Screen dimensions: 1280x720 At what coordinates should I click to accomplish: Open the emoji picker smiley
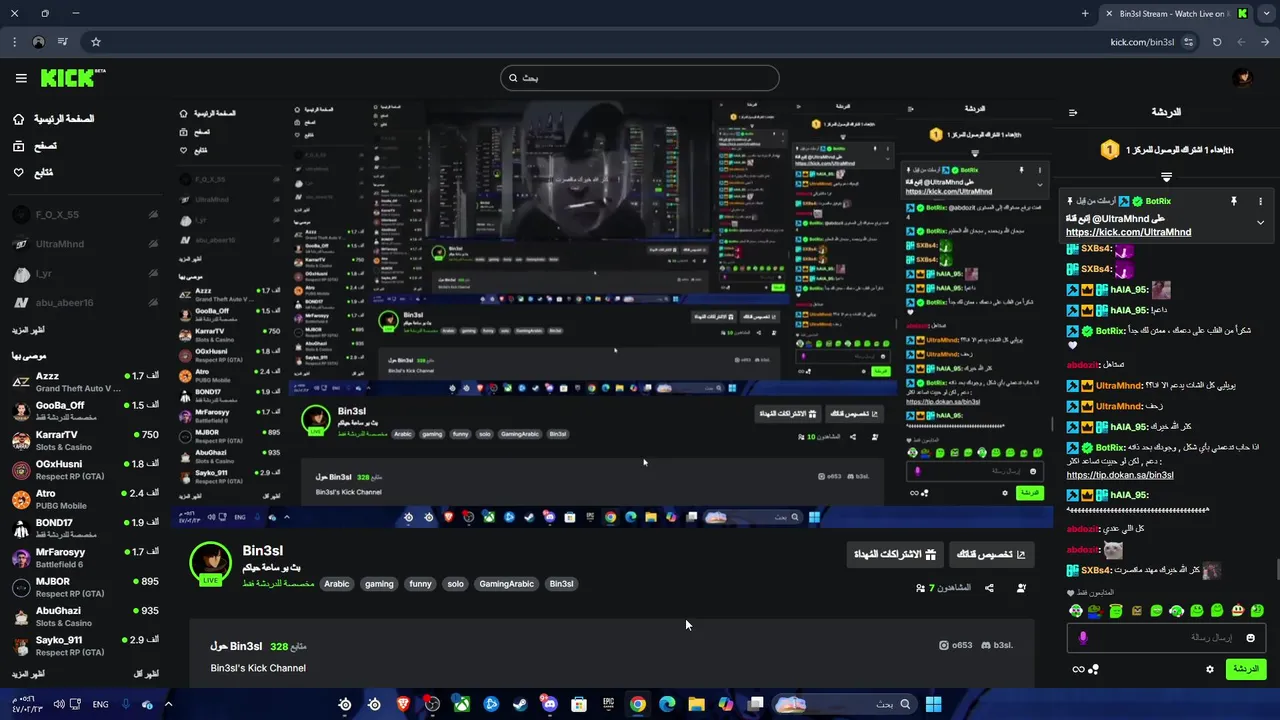click(1250, 637)
